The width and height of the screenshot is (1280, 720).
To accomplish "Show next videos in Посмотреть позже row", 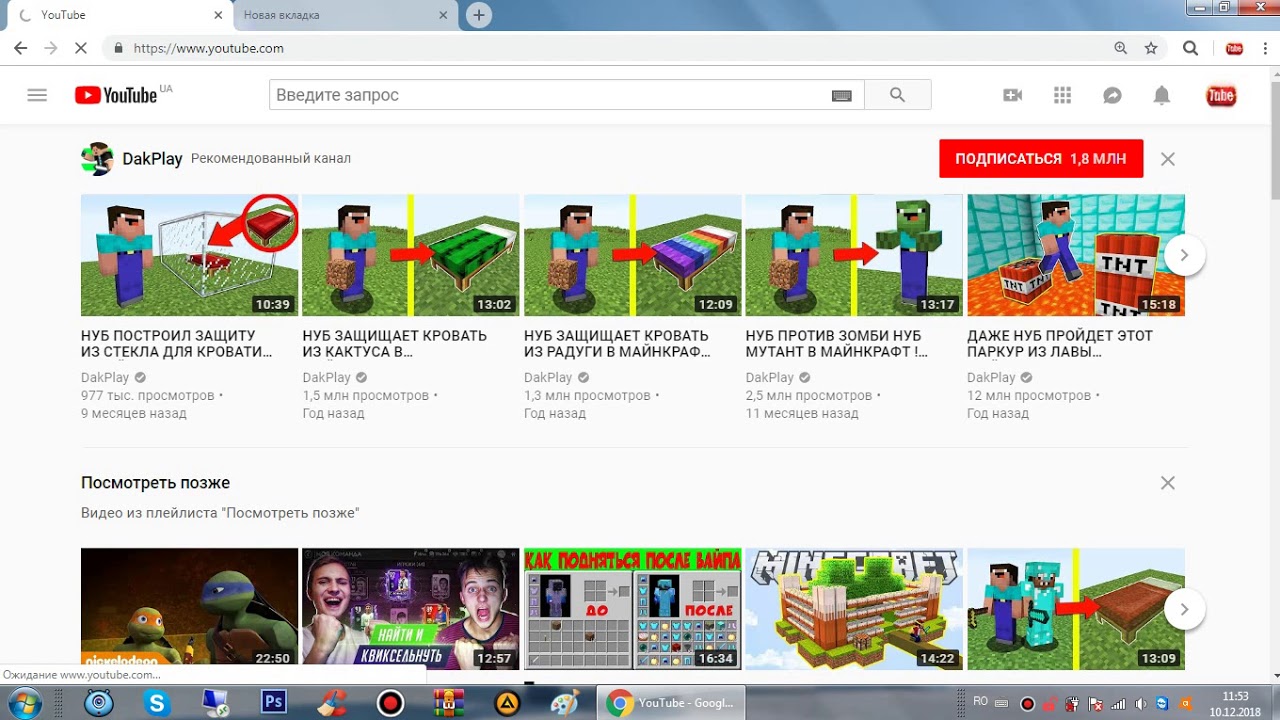I will (x=1184, y=609).
